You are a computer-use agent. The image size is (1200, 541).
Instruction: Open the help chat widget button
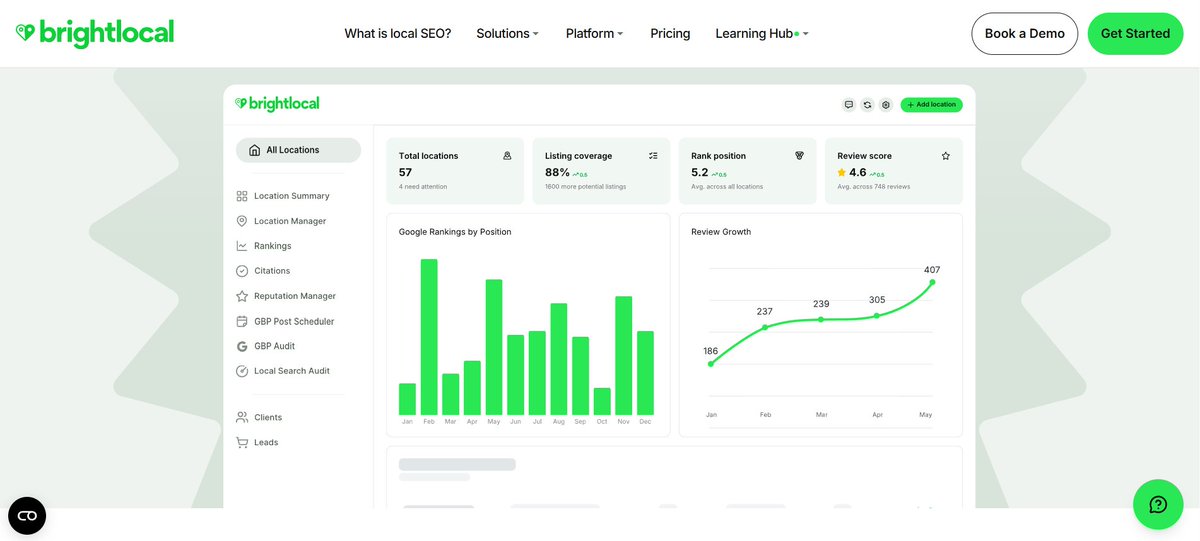click(x=1158, y=504)
